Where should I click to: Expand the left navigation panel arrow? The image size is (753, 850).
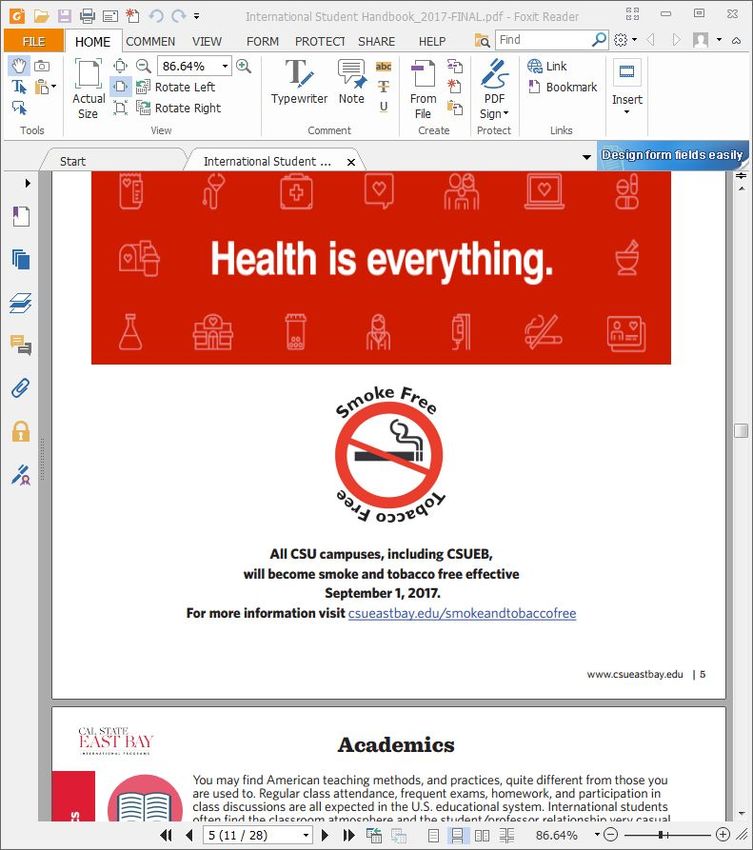[27, 183]
